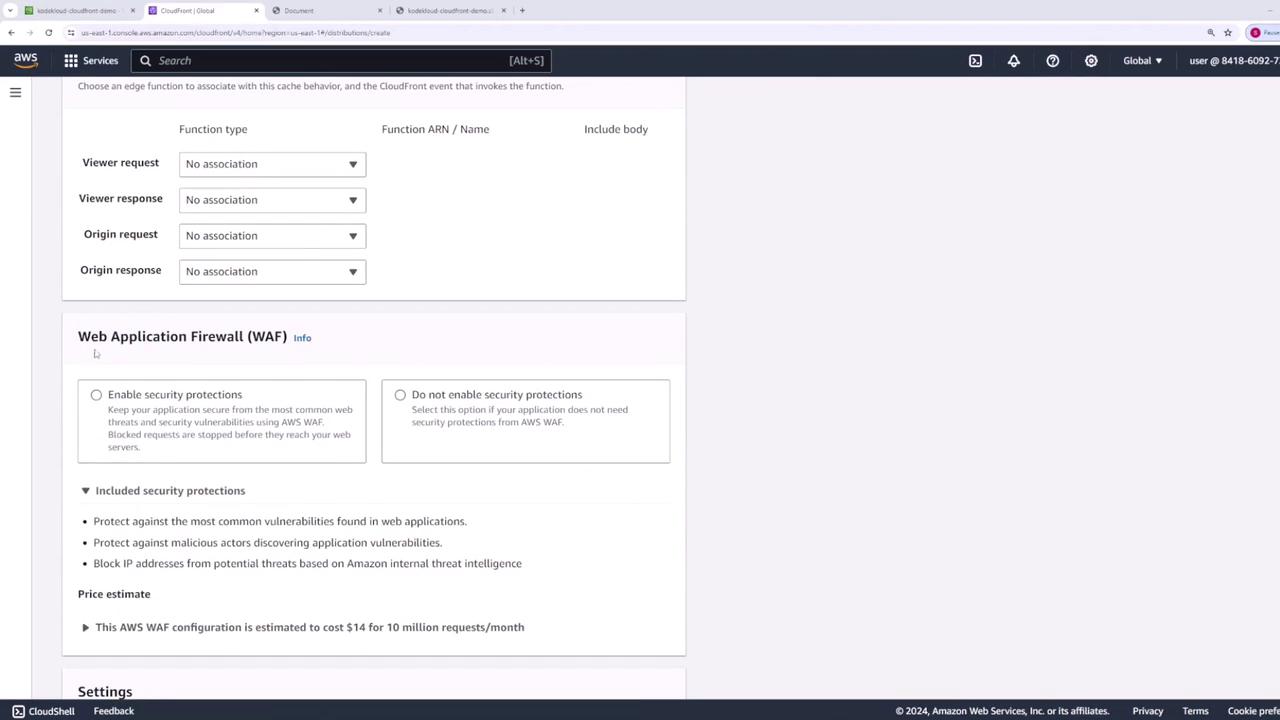The image size is (1280, 720).
Task: Click the Function ARN / Name column header
Action: coord(435,129)
